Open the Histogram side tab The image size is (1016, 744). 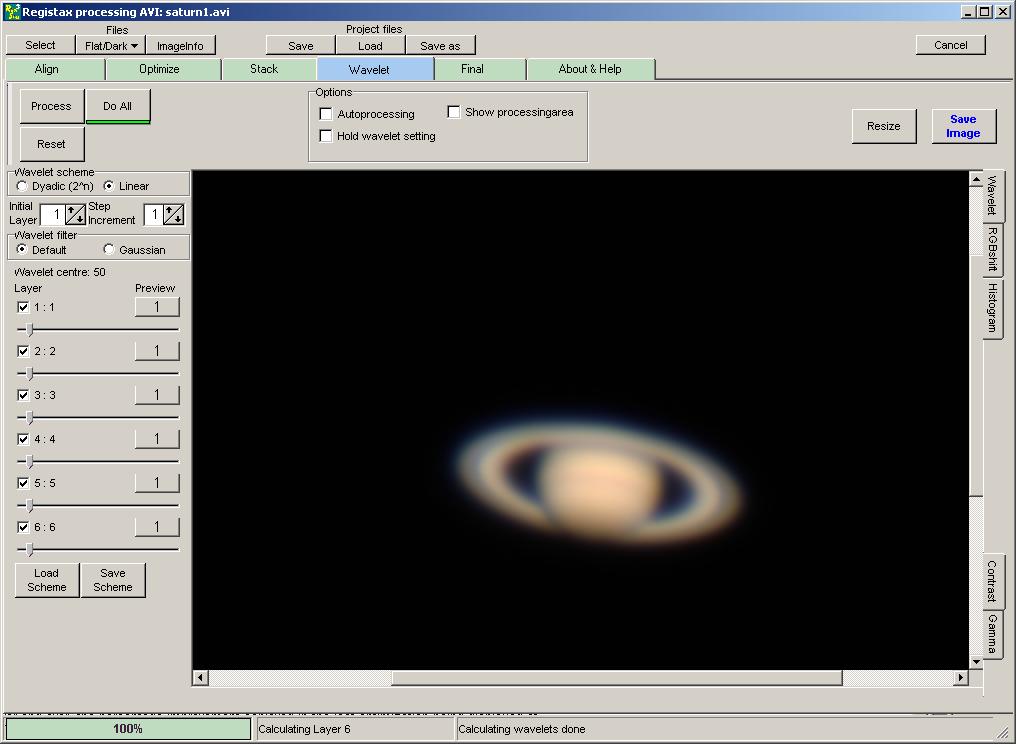pyautogui.click(x=992, y=308)
